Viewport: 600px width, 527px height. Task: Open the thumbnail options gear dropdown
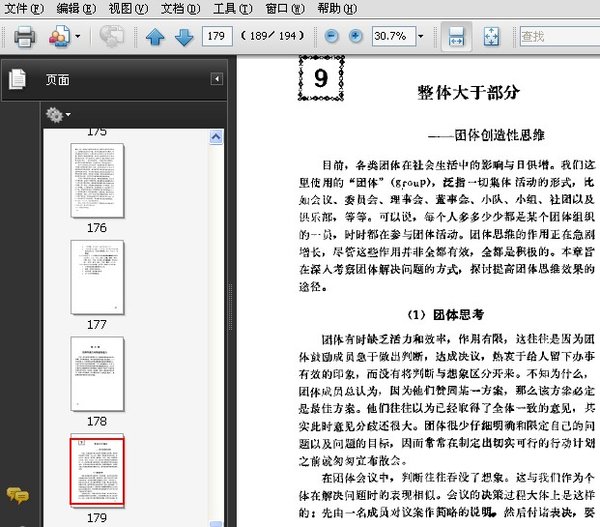[x=58, y=115]
